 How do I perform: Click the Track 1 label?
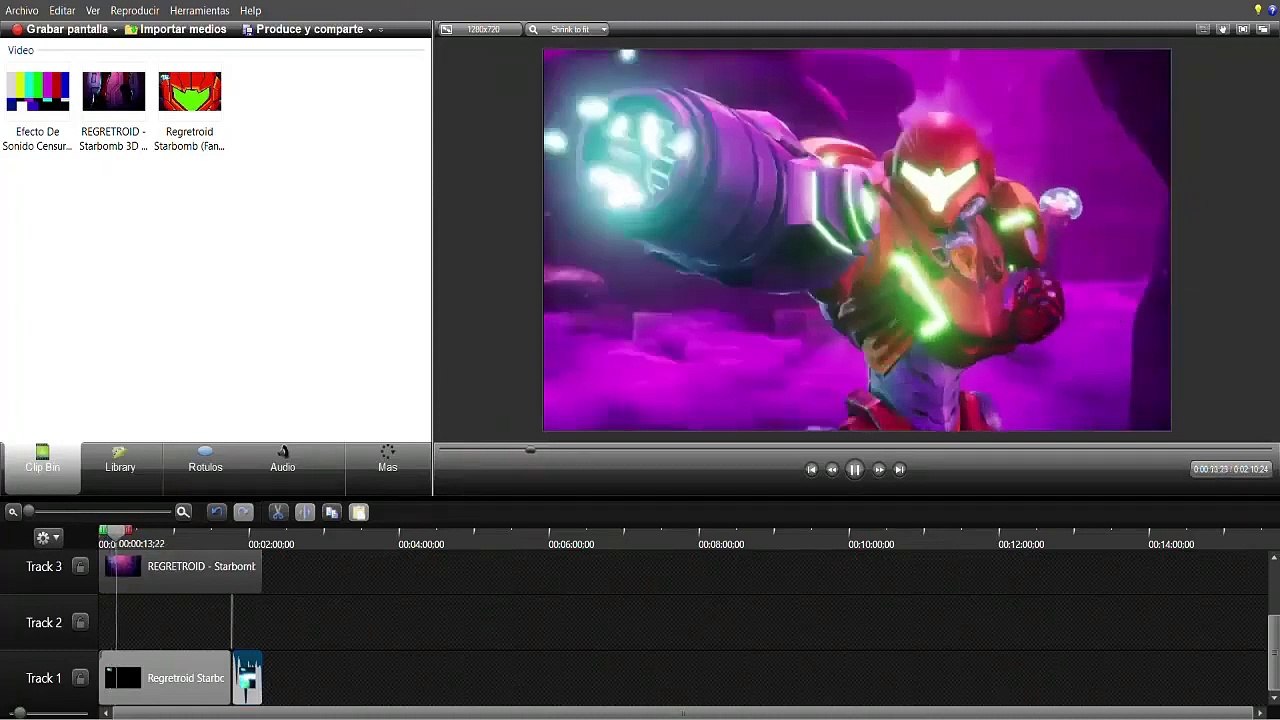(44, 679)
